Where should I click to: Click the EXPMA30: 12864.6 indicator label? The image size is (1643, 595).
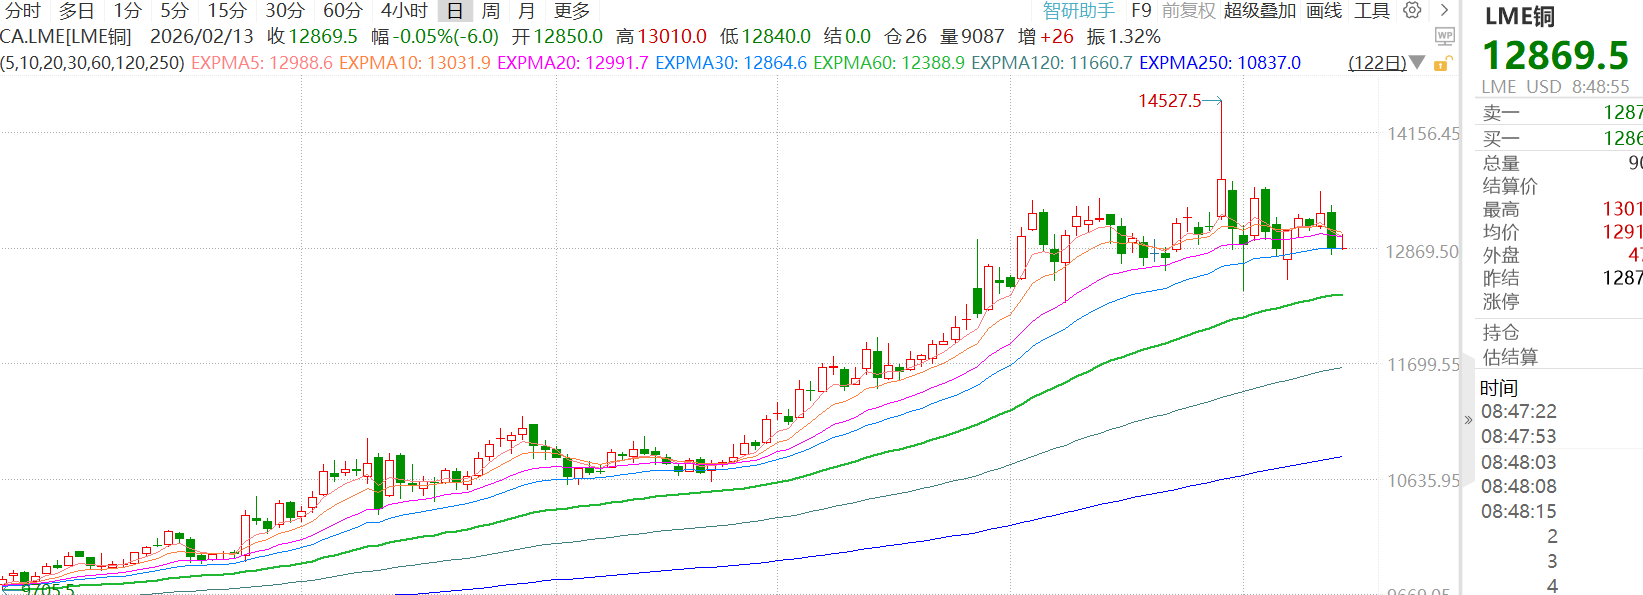click(731, 63)
